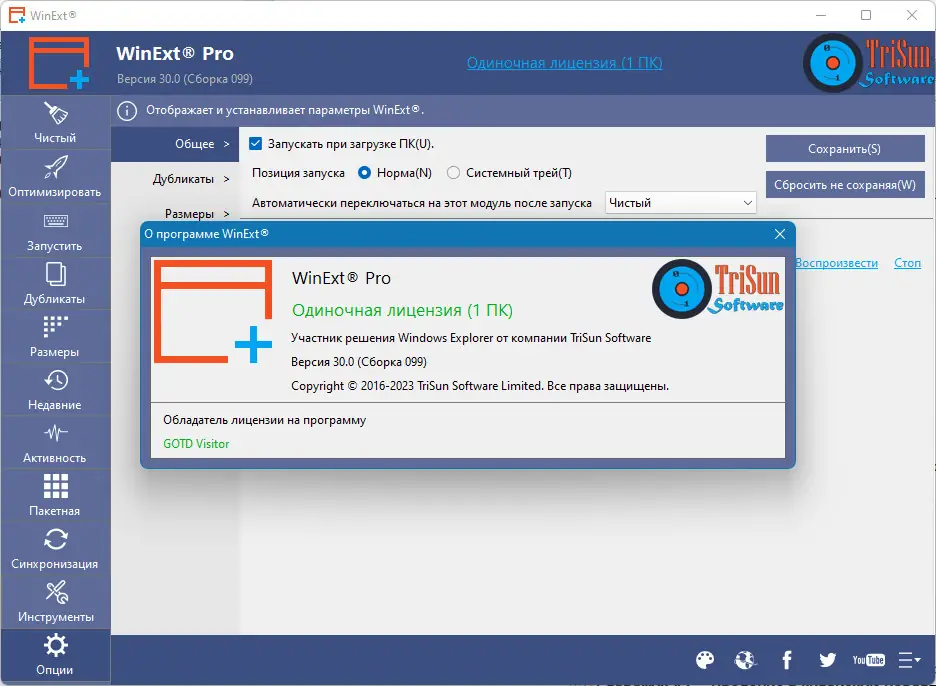Open the Twitter page icon

pos(827,660)
